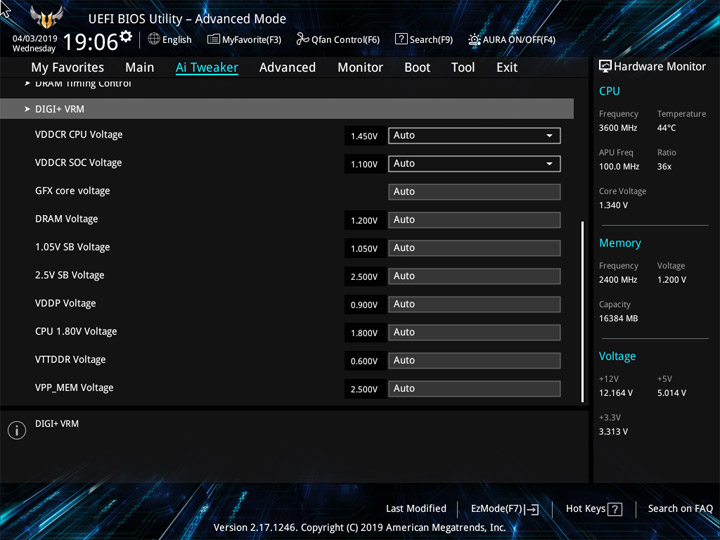Open Qfan Control fan icon
Viewport: 720px width, 540px height.
click(302, 39)
